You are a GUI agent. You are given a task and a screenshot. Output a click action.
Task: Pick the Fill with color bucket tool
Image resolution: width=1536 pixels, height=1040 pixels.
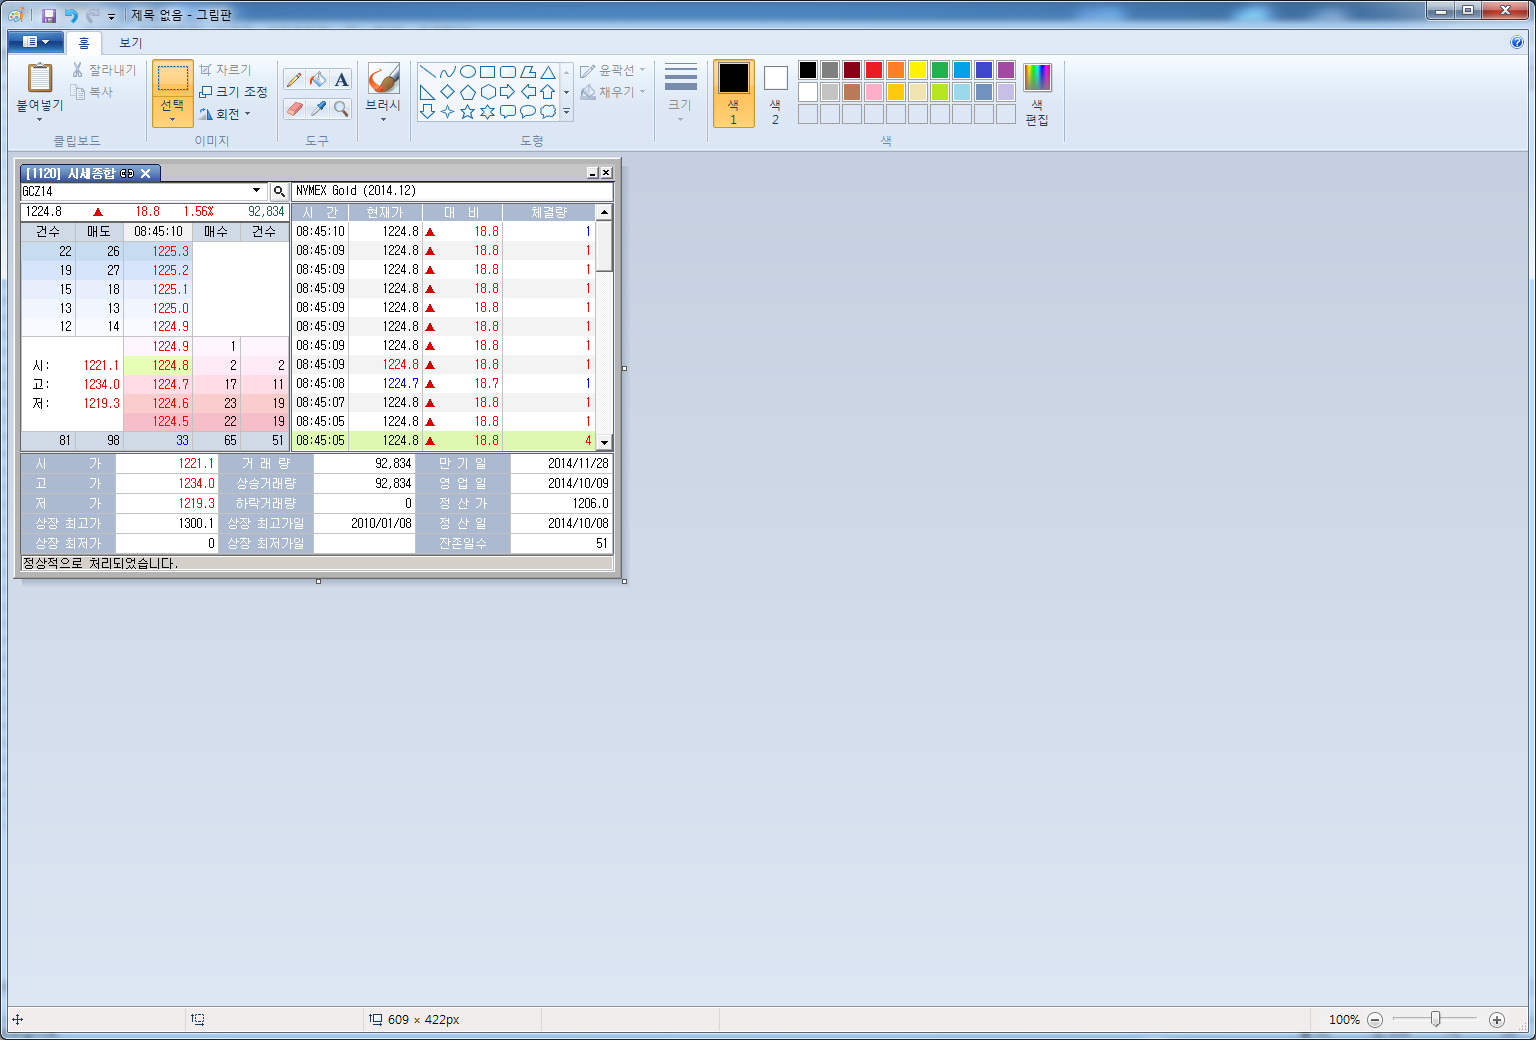coord(318,80)
